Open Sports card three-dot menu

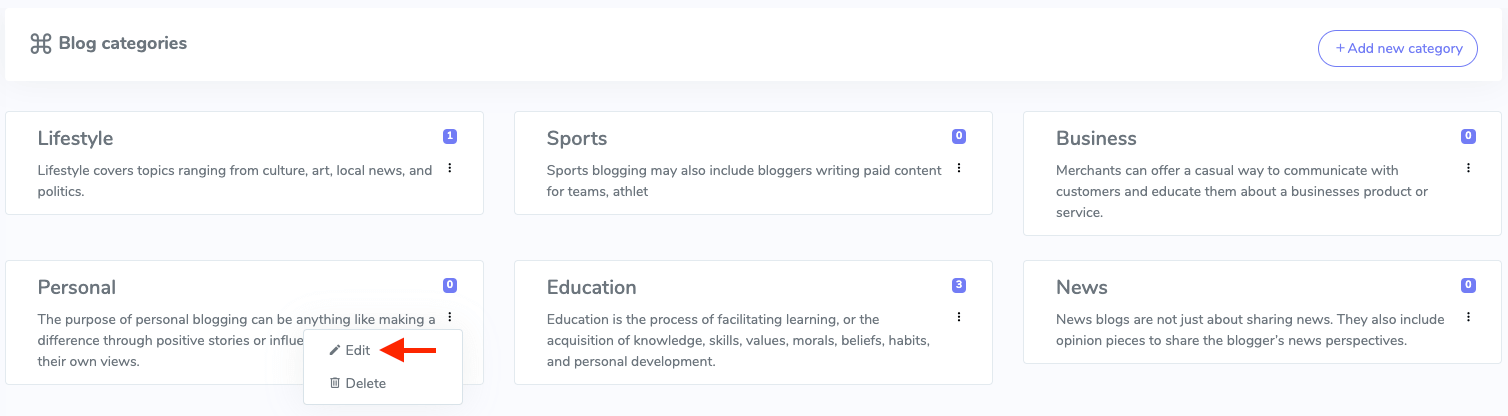point(959,168)
